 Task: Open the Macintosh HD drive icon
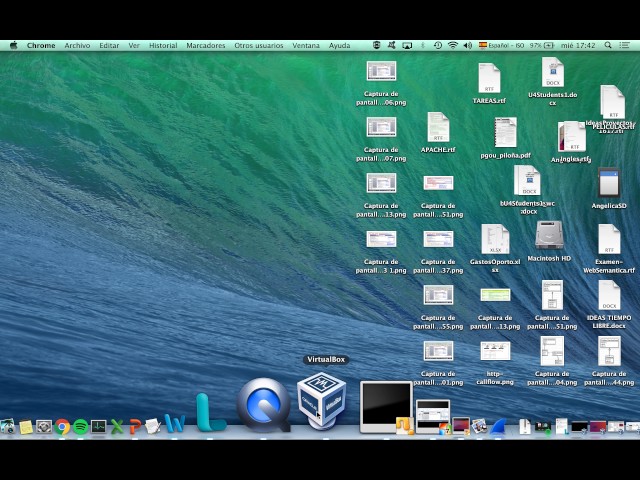point(549,236)
